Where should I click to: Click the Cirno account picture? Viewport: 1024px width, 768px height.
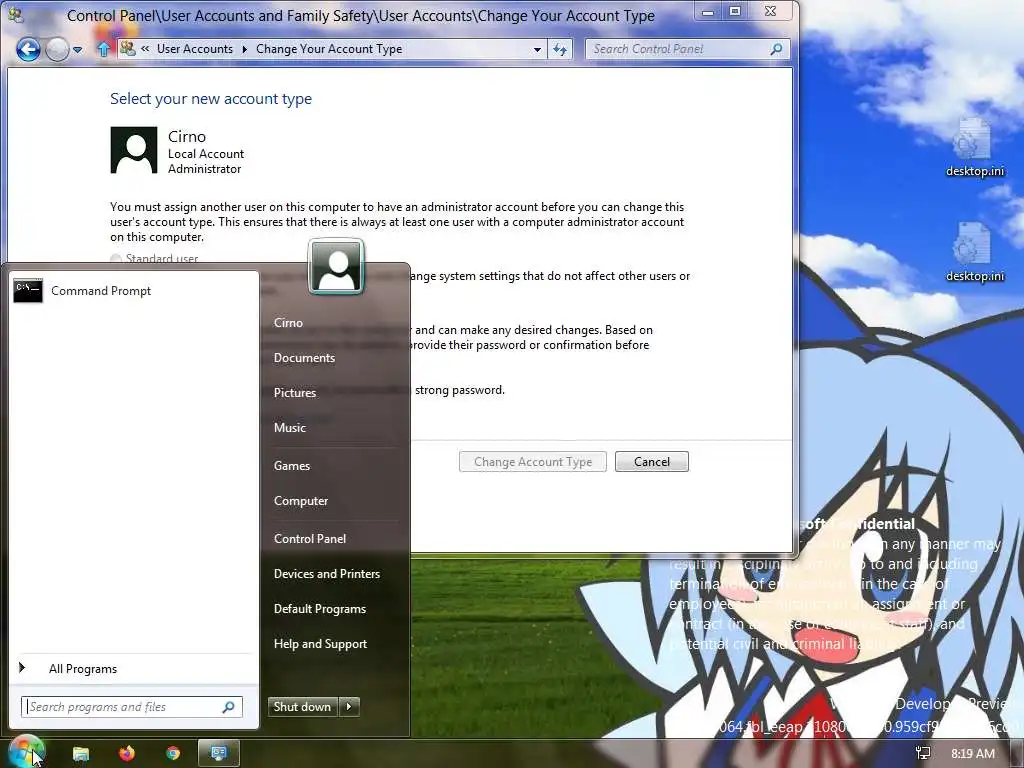point(134,150)
